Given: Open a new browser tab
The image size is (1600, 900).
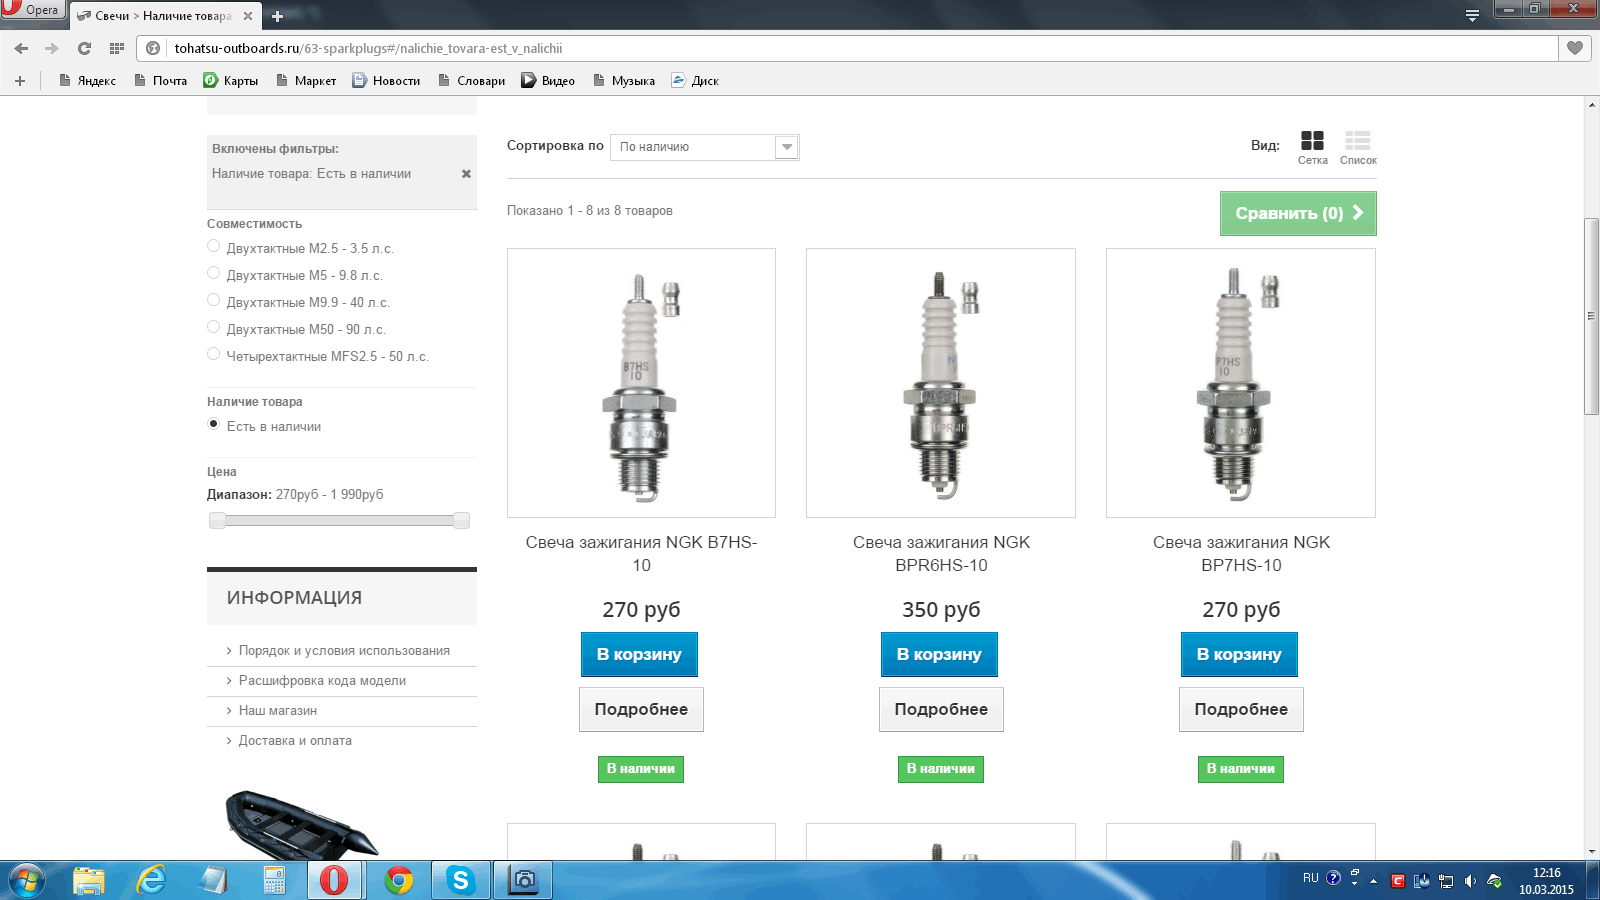Looking at the screenshot, I should (277, 16).
